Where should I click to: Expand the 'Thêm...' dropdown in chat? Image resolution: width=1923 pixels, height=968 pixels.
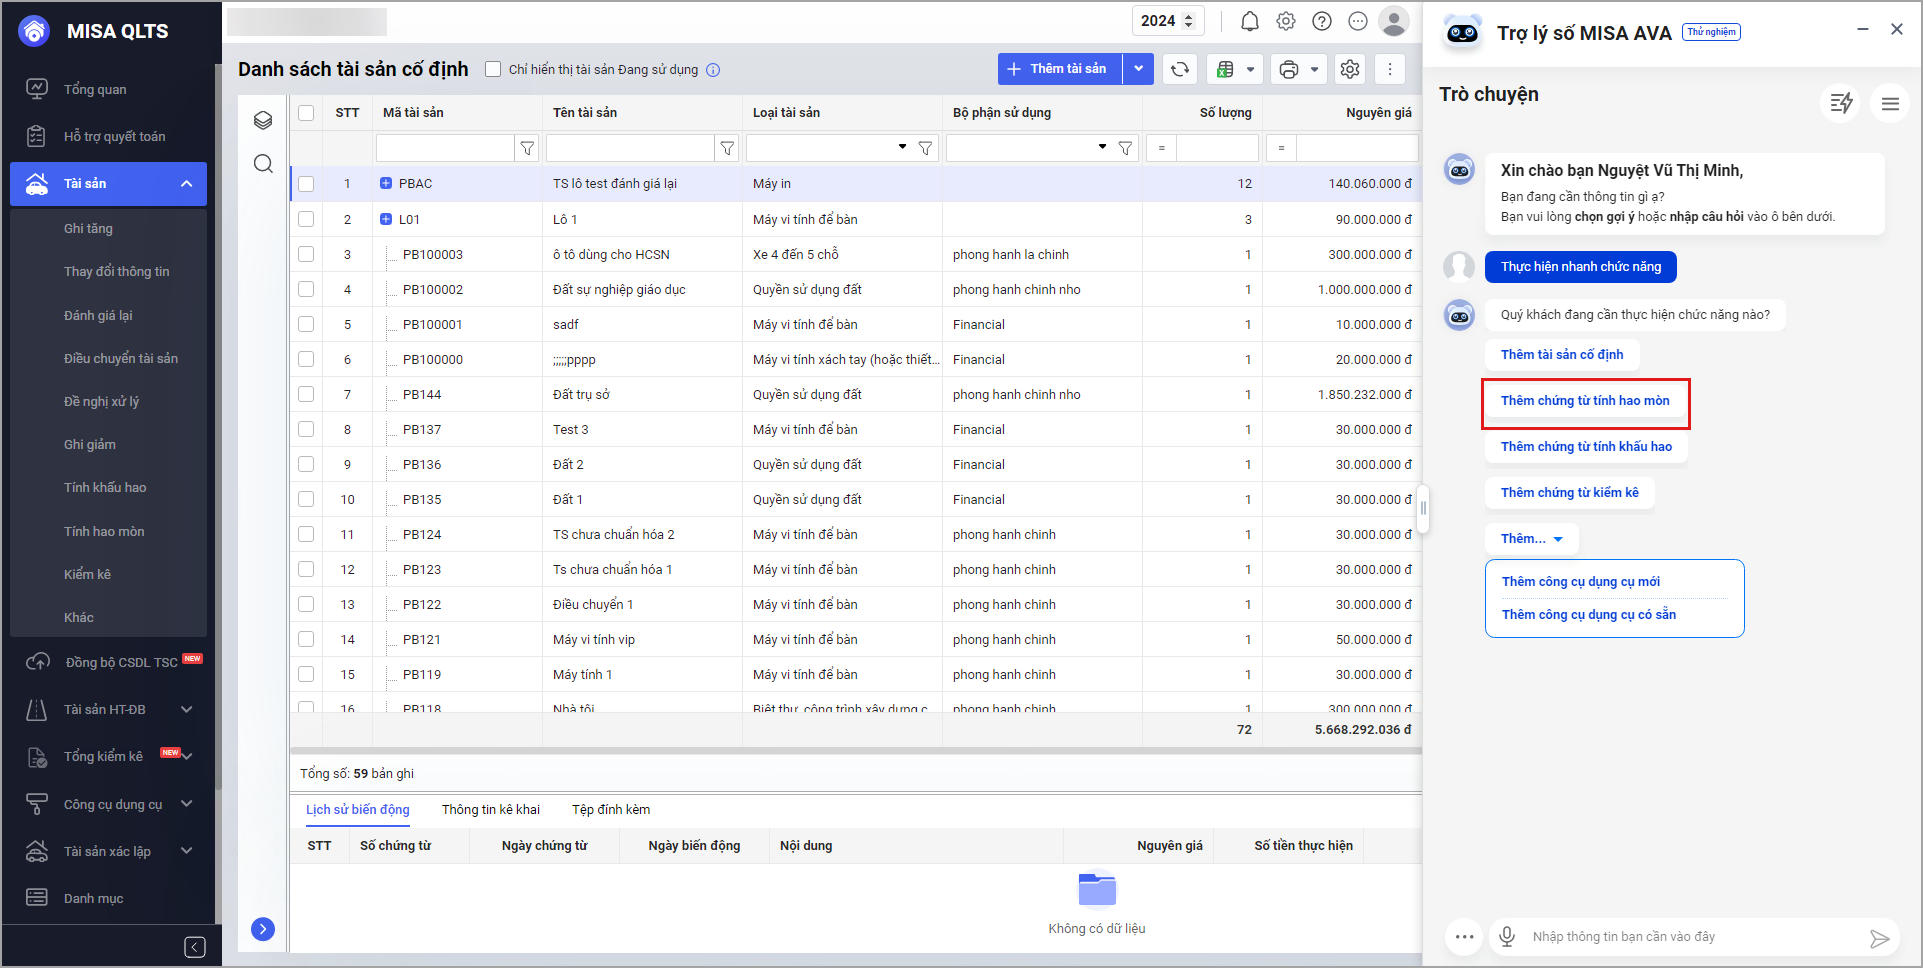tap(1531, 539)
